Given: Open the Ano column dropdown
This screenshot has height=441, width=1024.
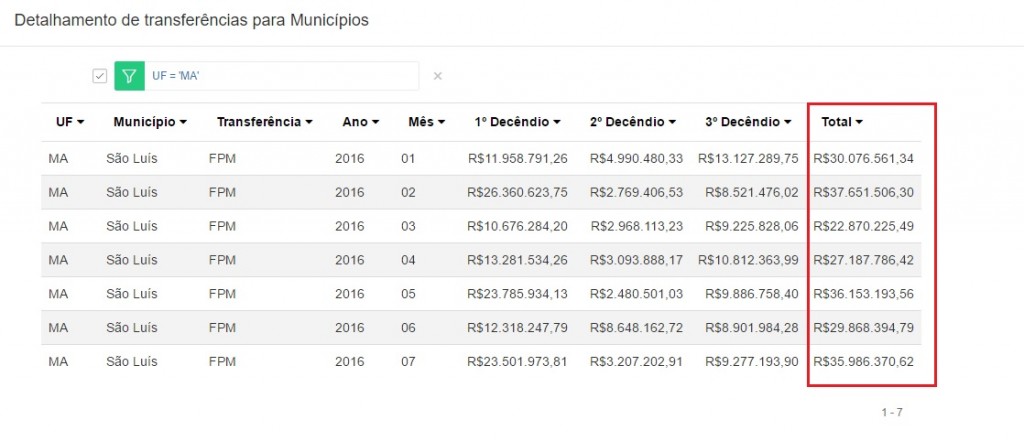Looking at the screenshot, I should [361, 122].
